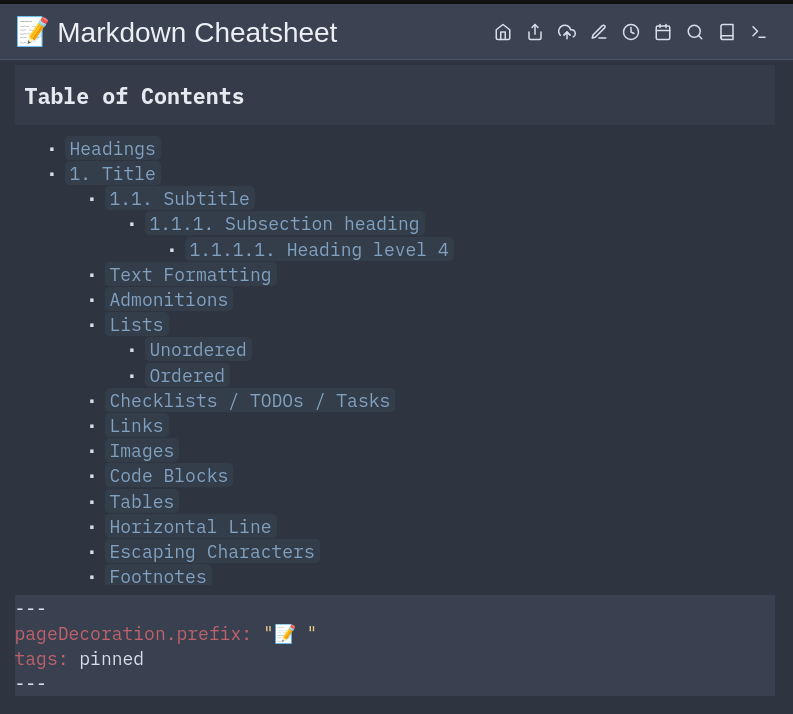Jump to the Tables section
Viewport: 793px width, 714px height.
142,502
